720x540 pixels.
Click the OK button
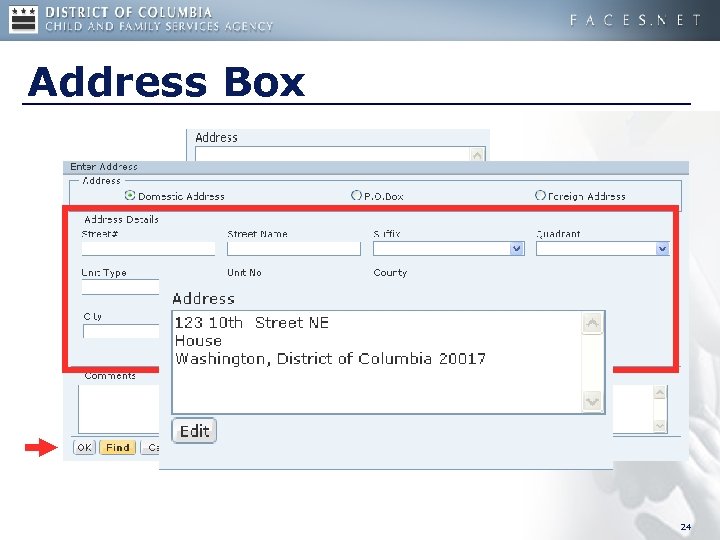(x=84, y=447)
